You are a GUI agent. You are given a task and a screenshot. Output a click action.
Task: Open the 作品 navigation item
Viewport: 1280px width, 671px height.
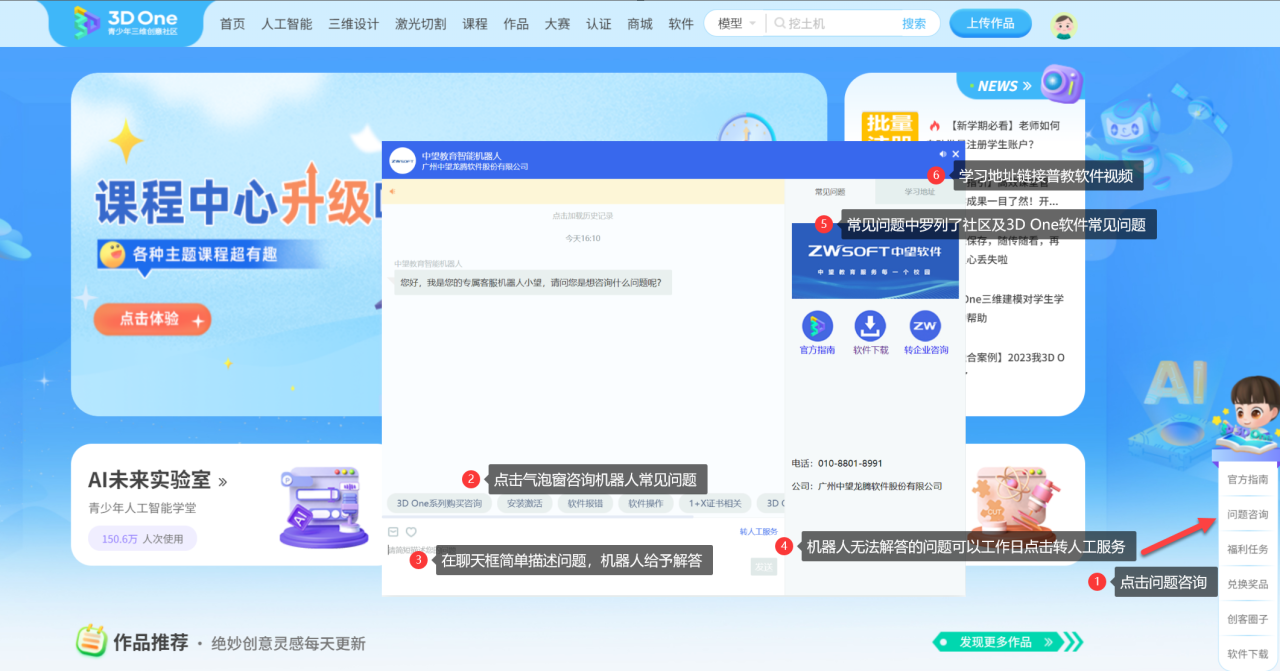click(x=516, y=24)
